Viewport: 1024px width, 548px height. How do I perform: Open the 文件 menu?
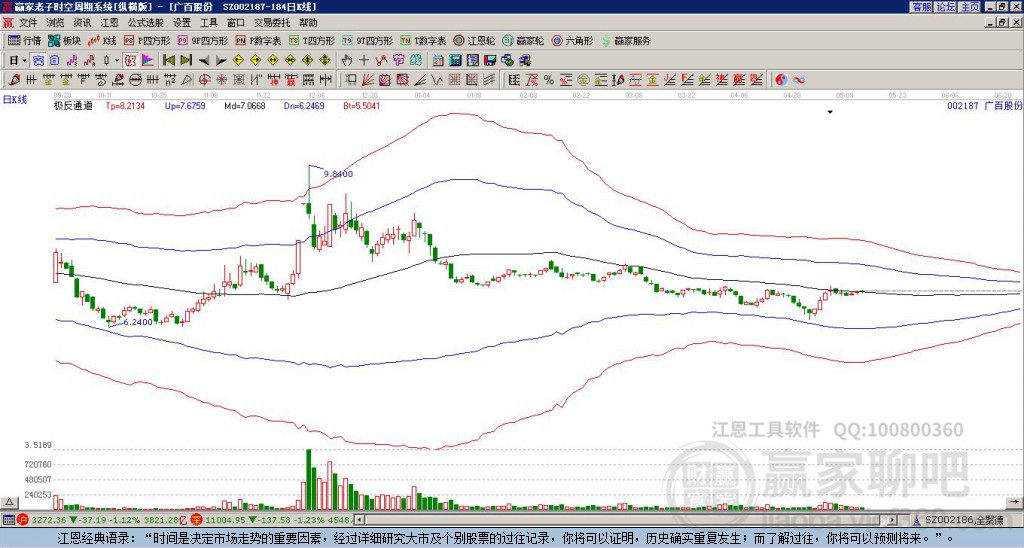[x=28, y=23]
